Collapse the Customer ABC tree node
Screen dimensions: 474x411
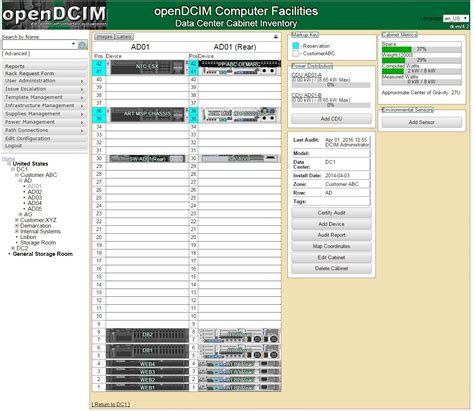tap(17, 175)
